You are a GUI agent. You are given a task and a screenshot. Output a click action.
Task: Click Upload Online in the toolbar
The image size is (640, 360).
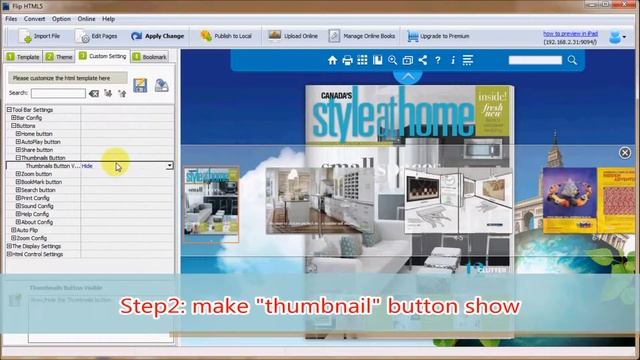point(293,36)
